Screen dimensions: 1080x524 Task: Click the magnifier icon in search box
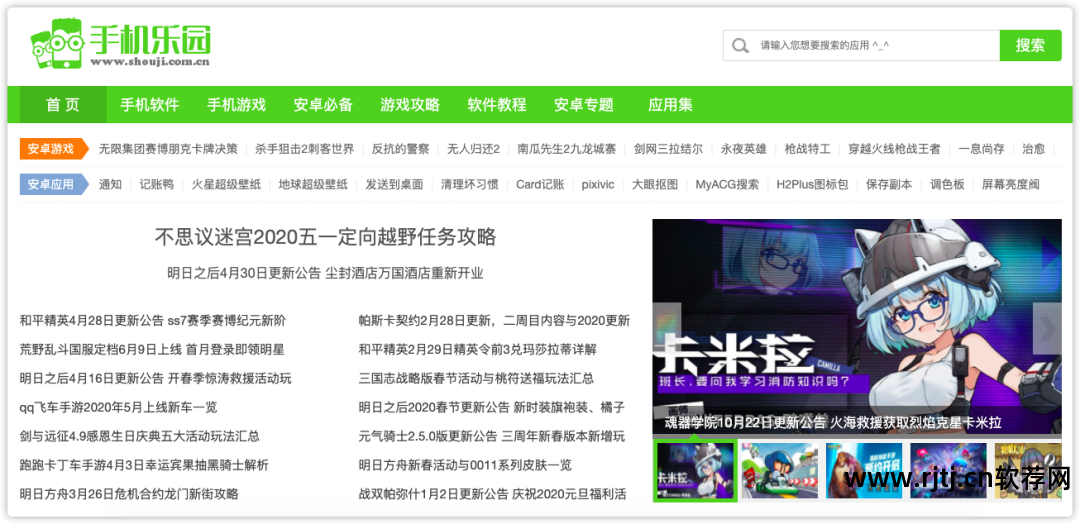(740, 45)
